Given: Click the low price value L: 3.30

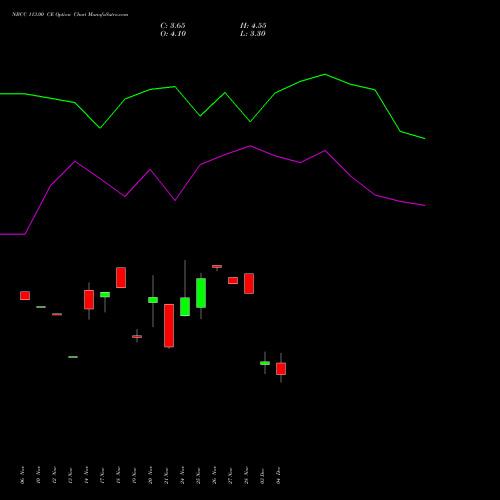Looking at the screenshot, I should pos(253,34).
